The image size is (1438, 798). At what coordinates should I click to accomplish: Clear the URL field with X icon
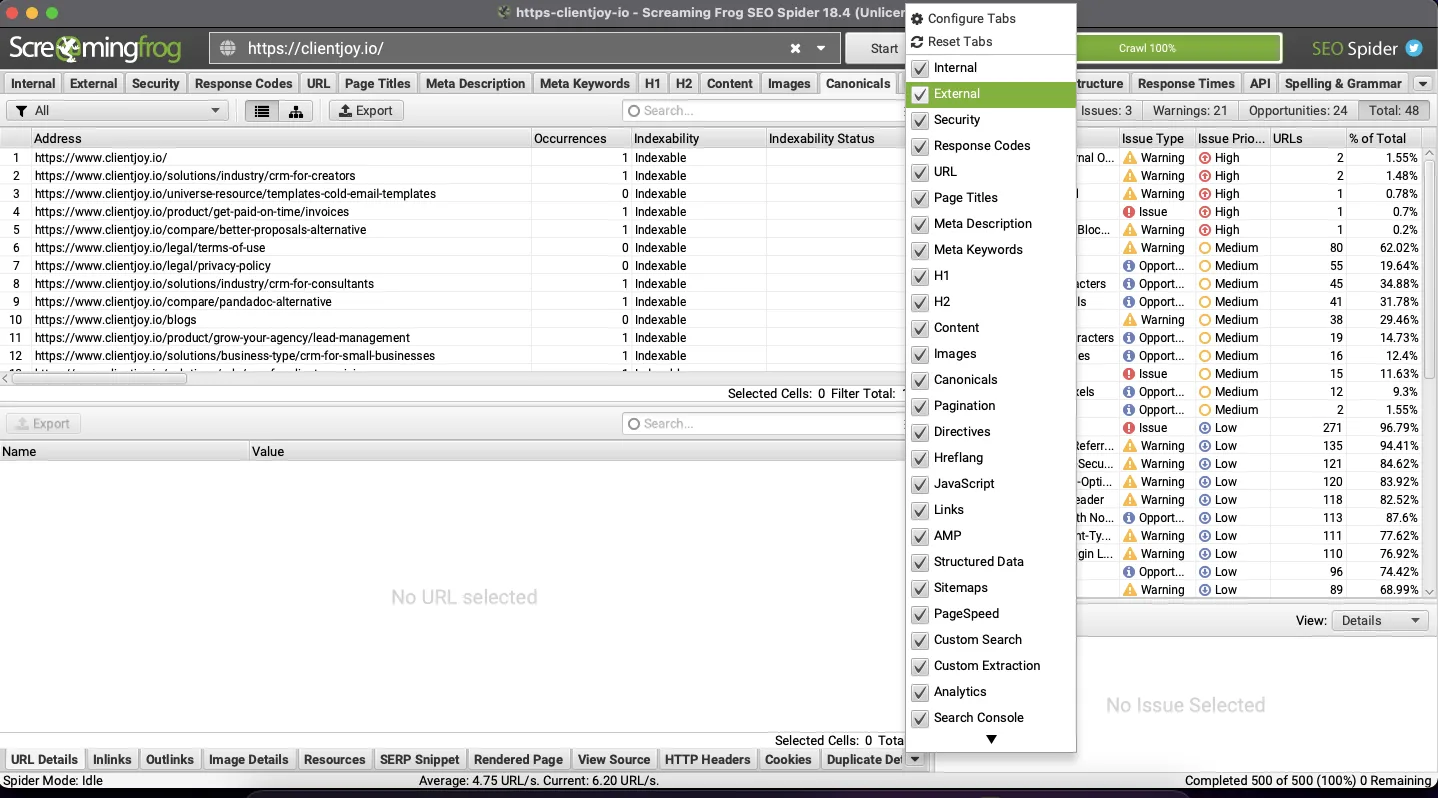pyautogui.click(x=795, y=48)
